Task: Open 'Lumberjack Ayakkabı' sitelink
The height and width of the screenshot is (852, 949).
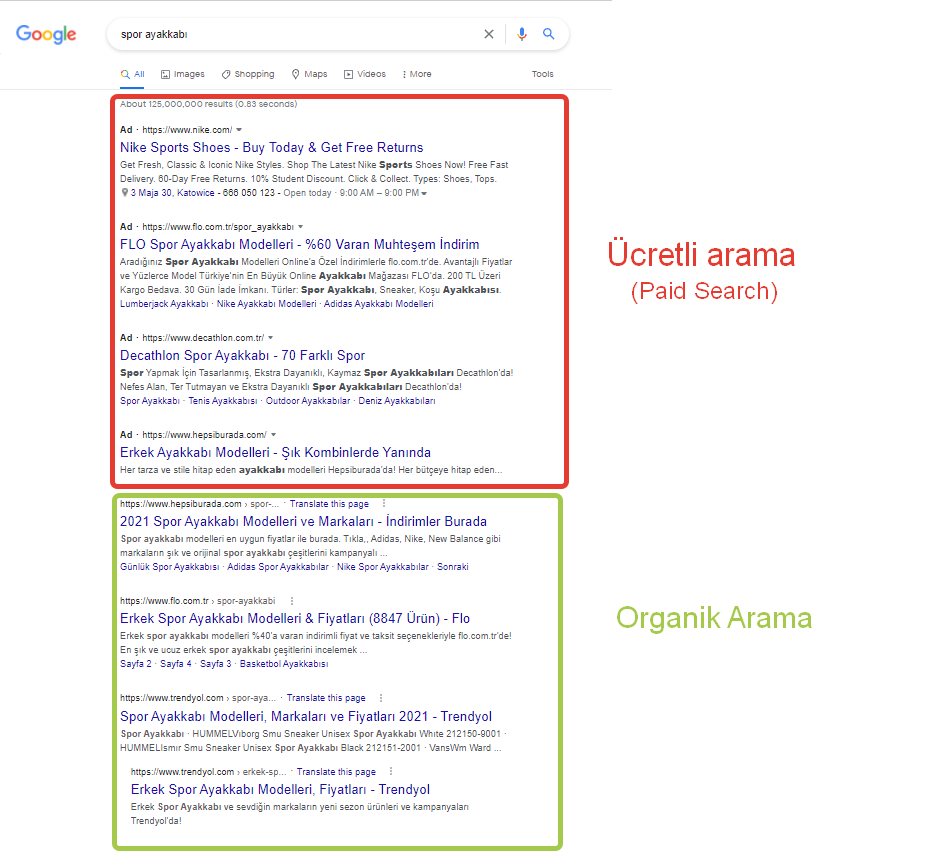Action: (164, 304)
